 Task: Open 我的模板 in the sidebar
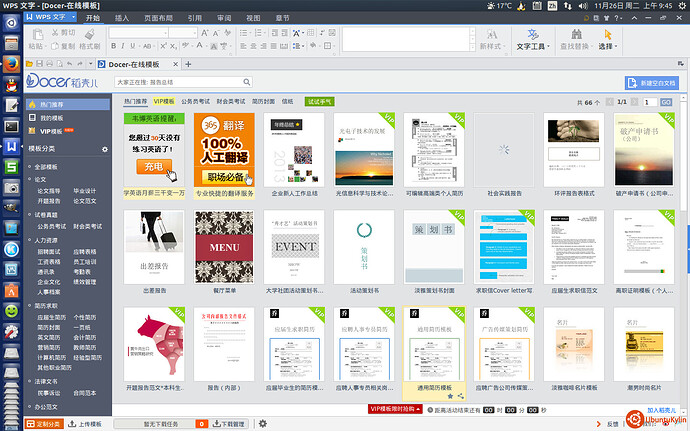51,117
